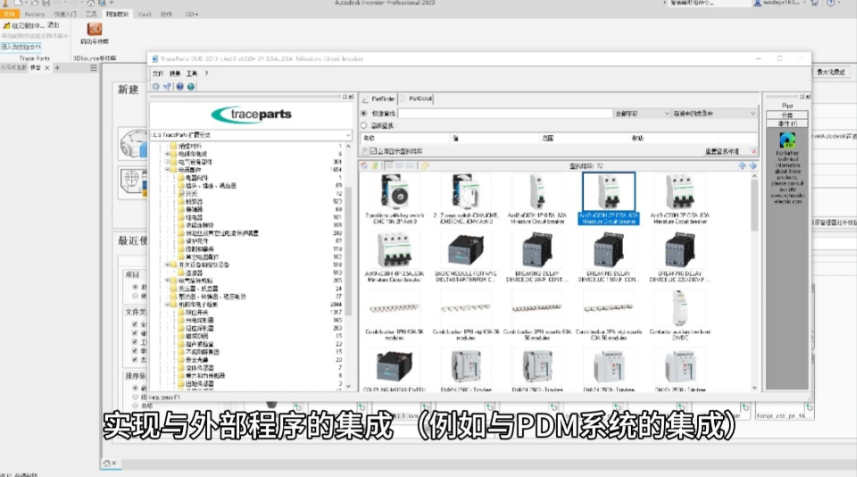Close the 模型 browser tab with its X
857x477 pixels.
coord(47,68)
